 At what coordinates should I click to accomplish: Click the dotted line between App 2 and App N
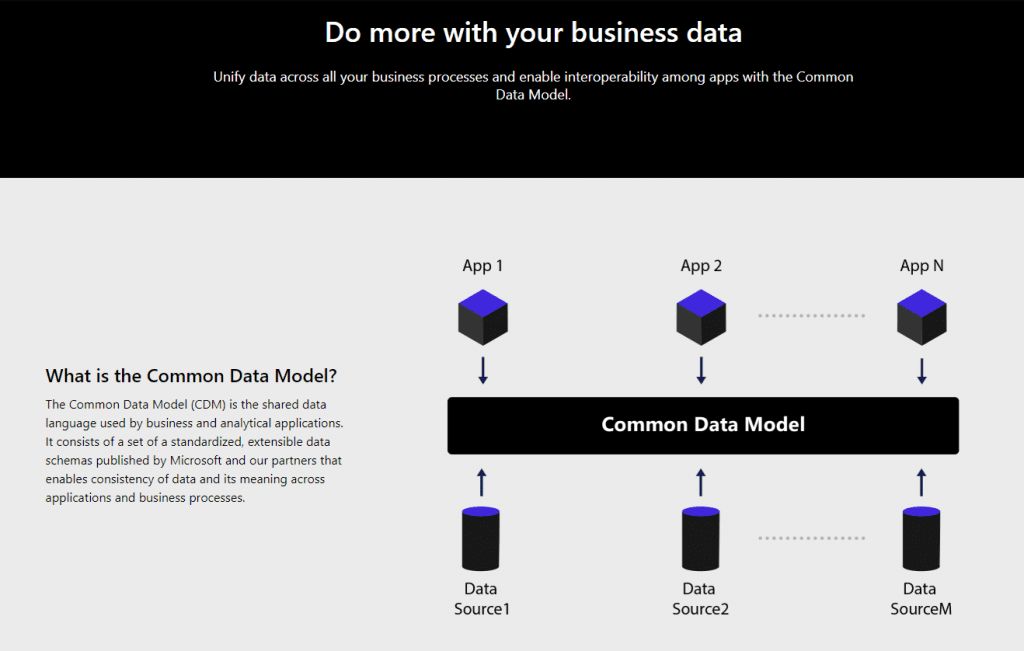[x=811, y=316]
